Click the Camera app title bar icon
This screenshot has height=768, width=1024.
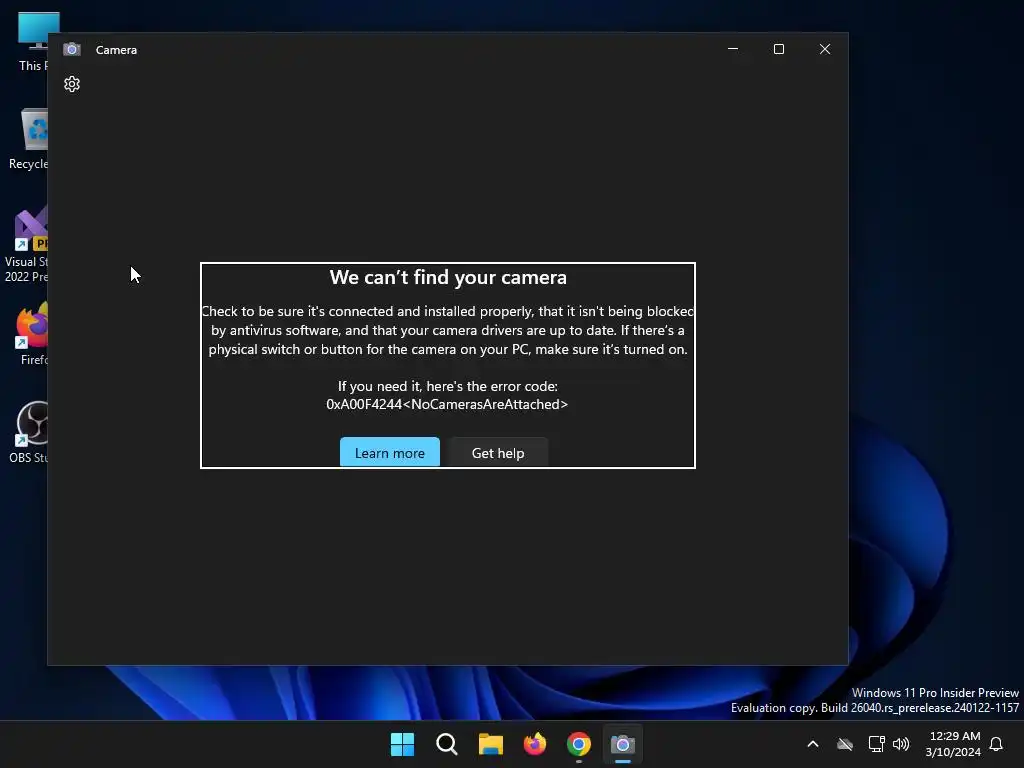(72, 50)
